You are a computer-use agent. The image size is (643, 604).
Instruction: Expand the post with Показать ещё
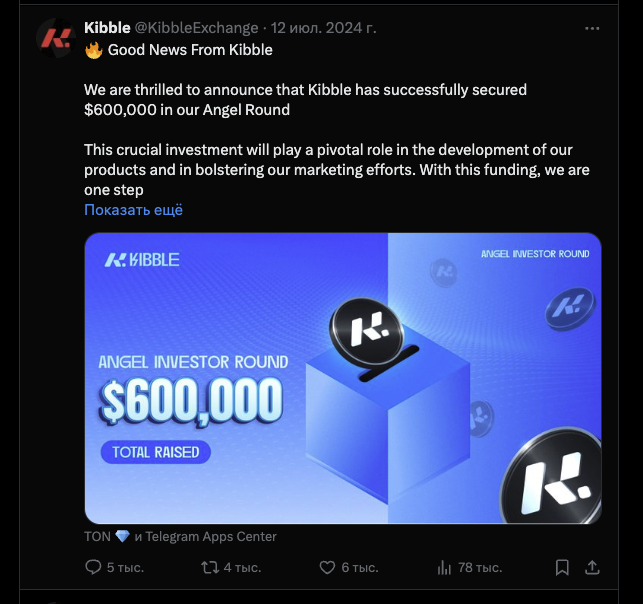click(x=133, y=210)
